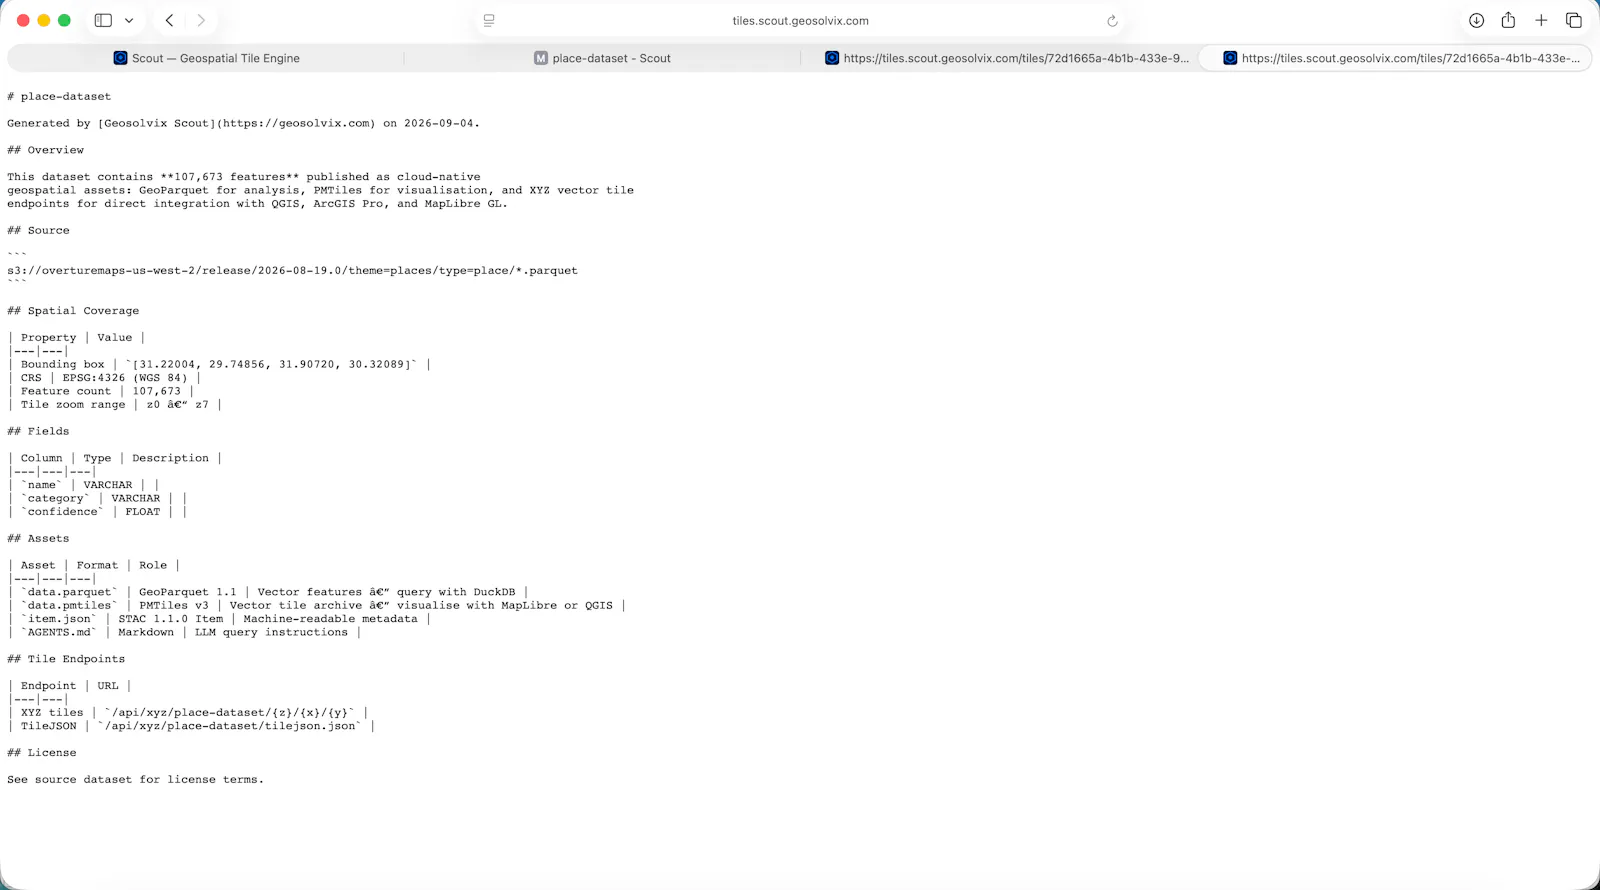Show the downloads list
Screen dimensions: 1600x890
point(1476,20)
